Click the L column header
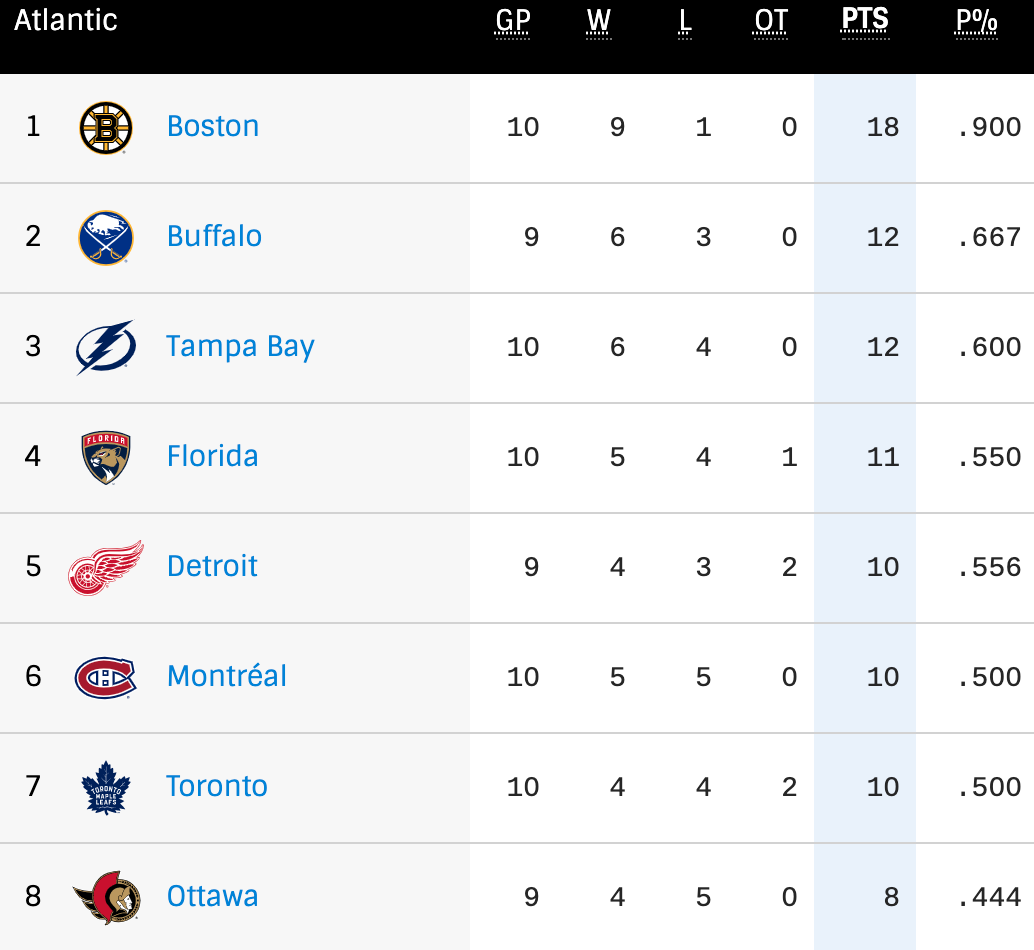 (685, 21)
